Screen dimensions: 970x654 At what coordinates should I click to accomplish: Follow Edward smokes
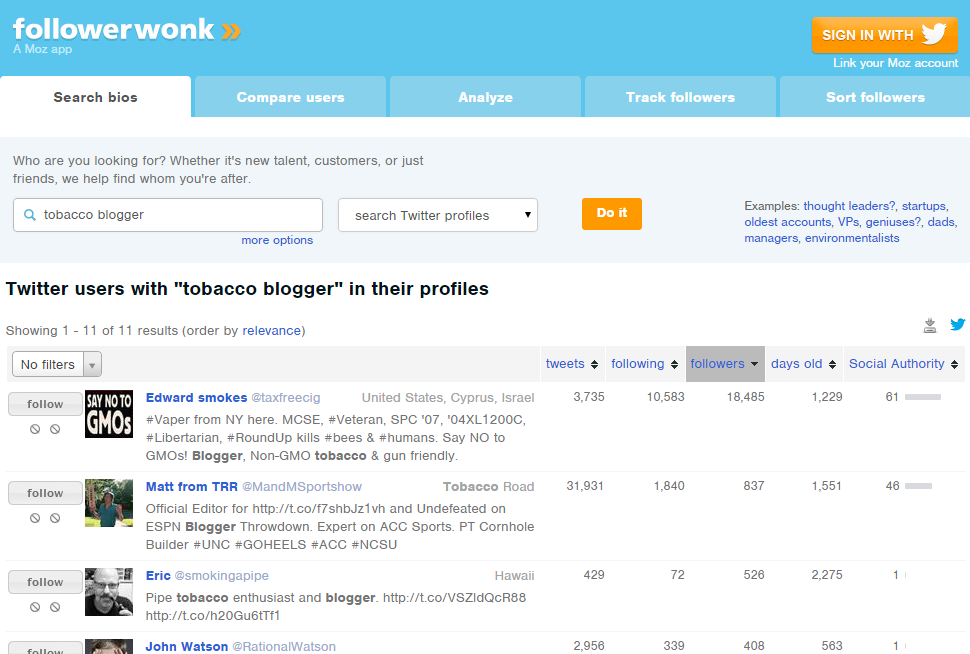click(x=45, y=404)
